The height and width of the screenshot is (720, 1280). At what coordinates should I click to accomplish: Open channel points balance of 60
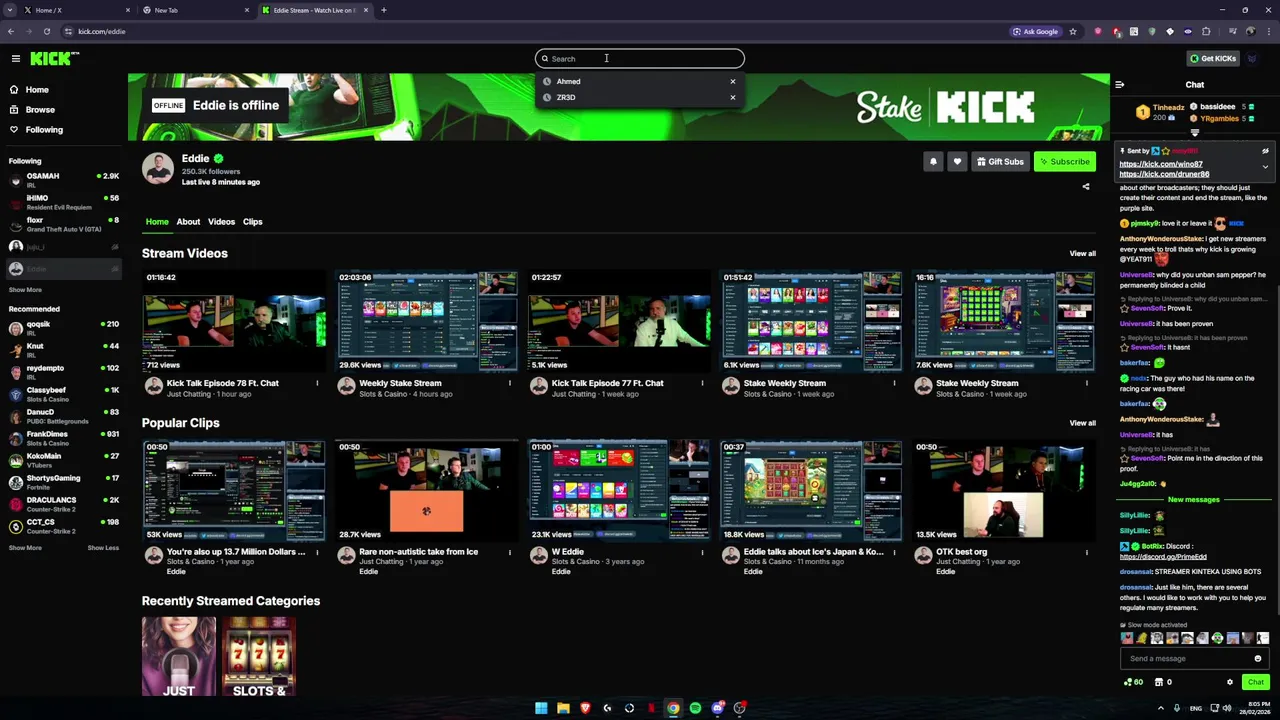click(x=1133, y=682)
